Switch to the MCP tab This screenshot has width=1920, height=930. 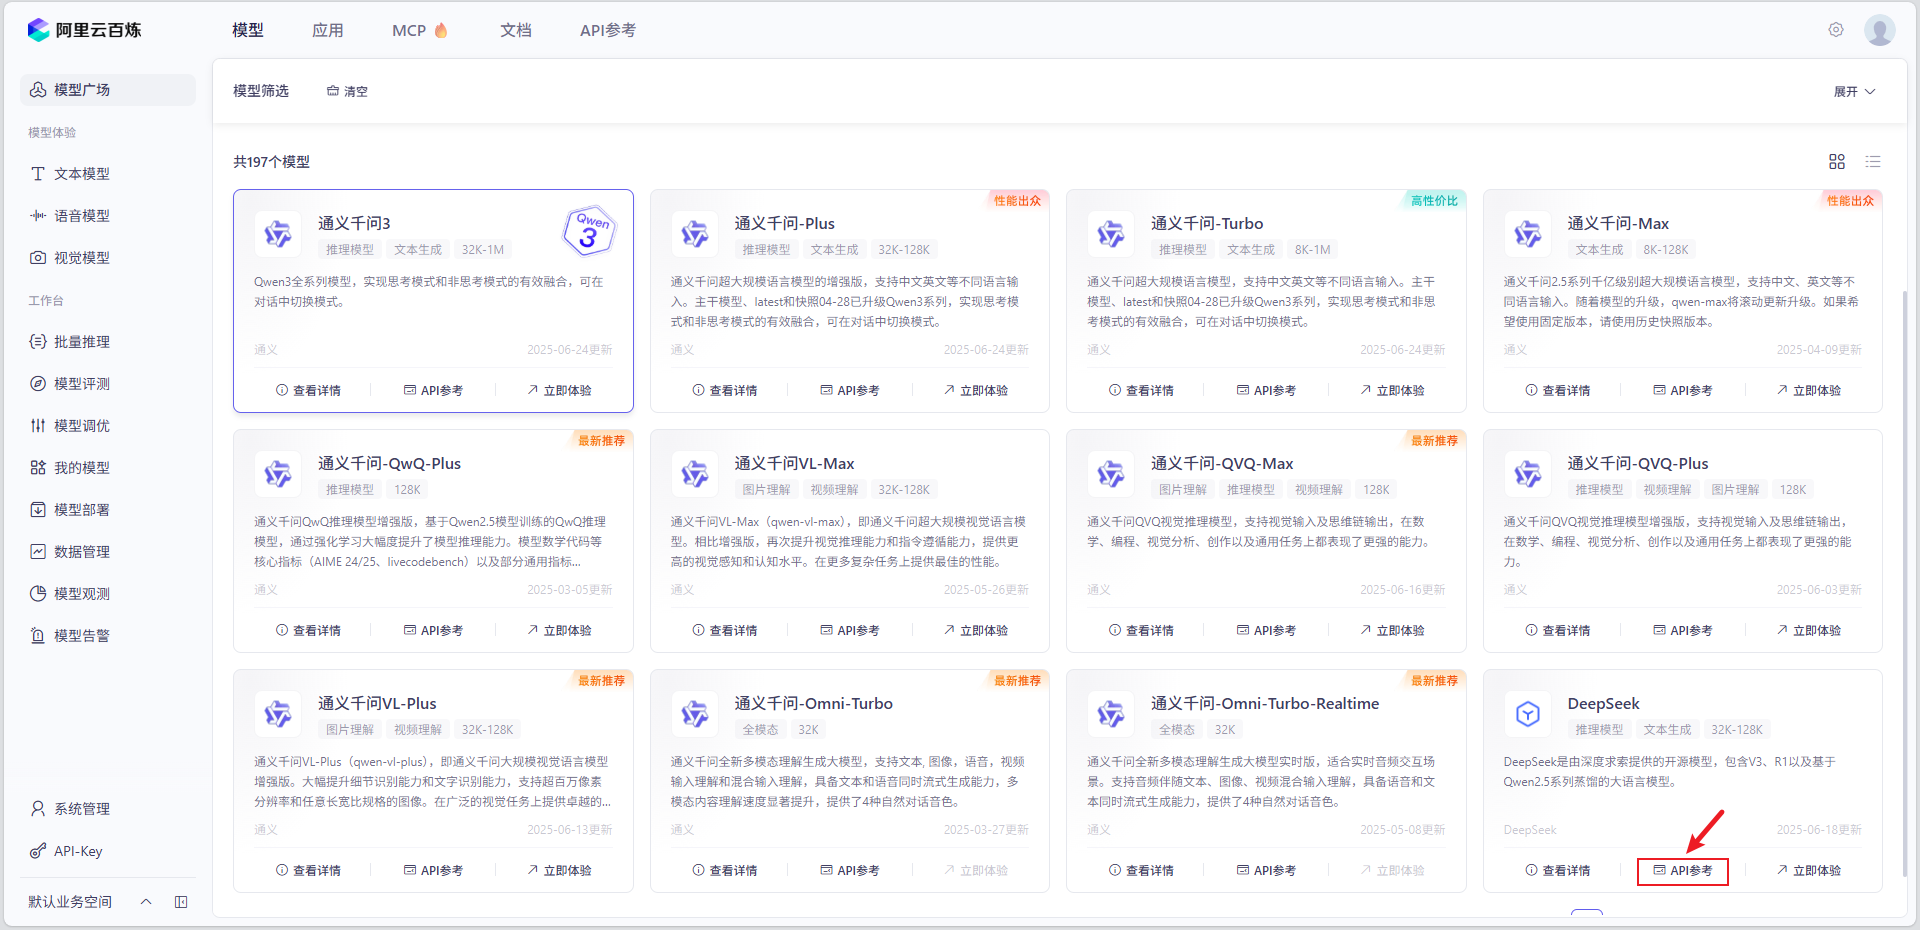tap(410, 30)
